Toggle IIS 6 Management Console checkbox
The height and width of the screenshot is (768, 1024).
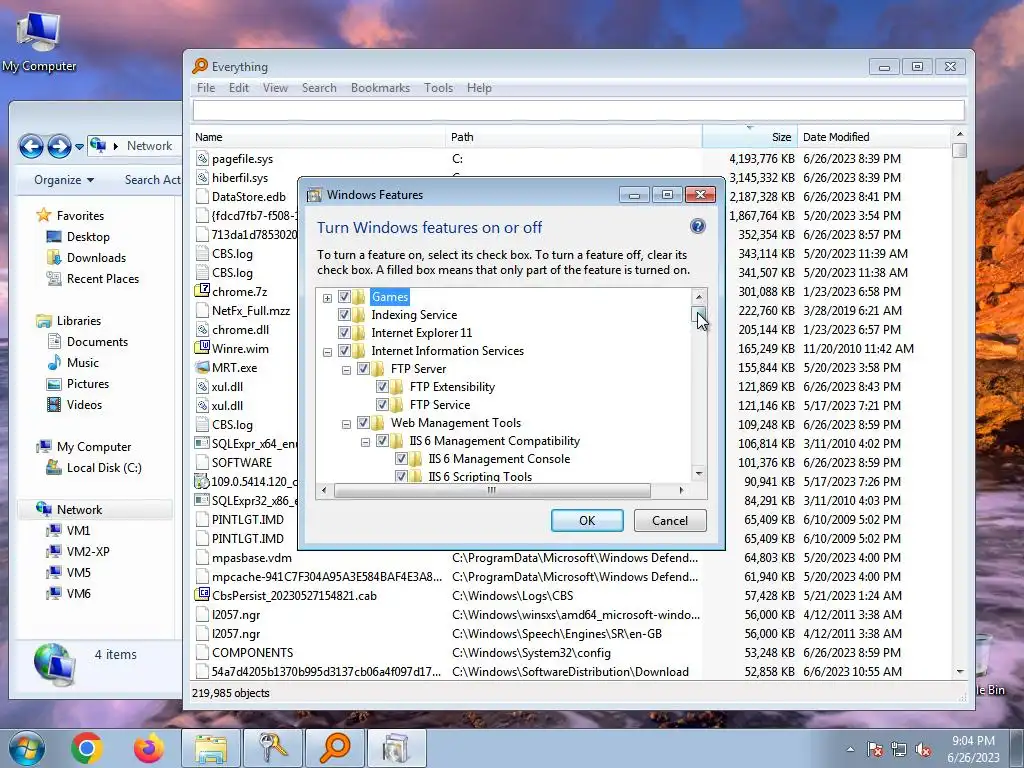401,458
